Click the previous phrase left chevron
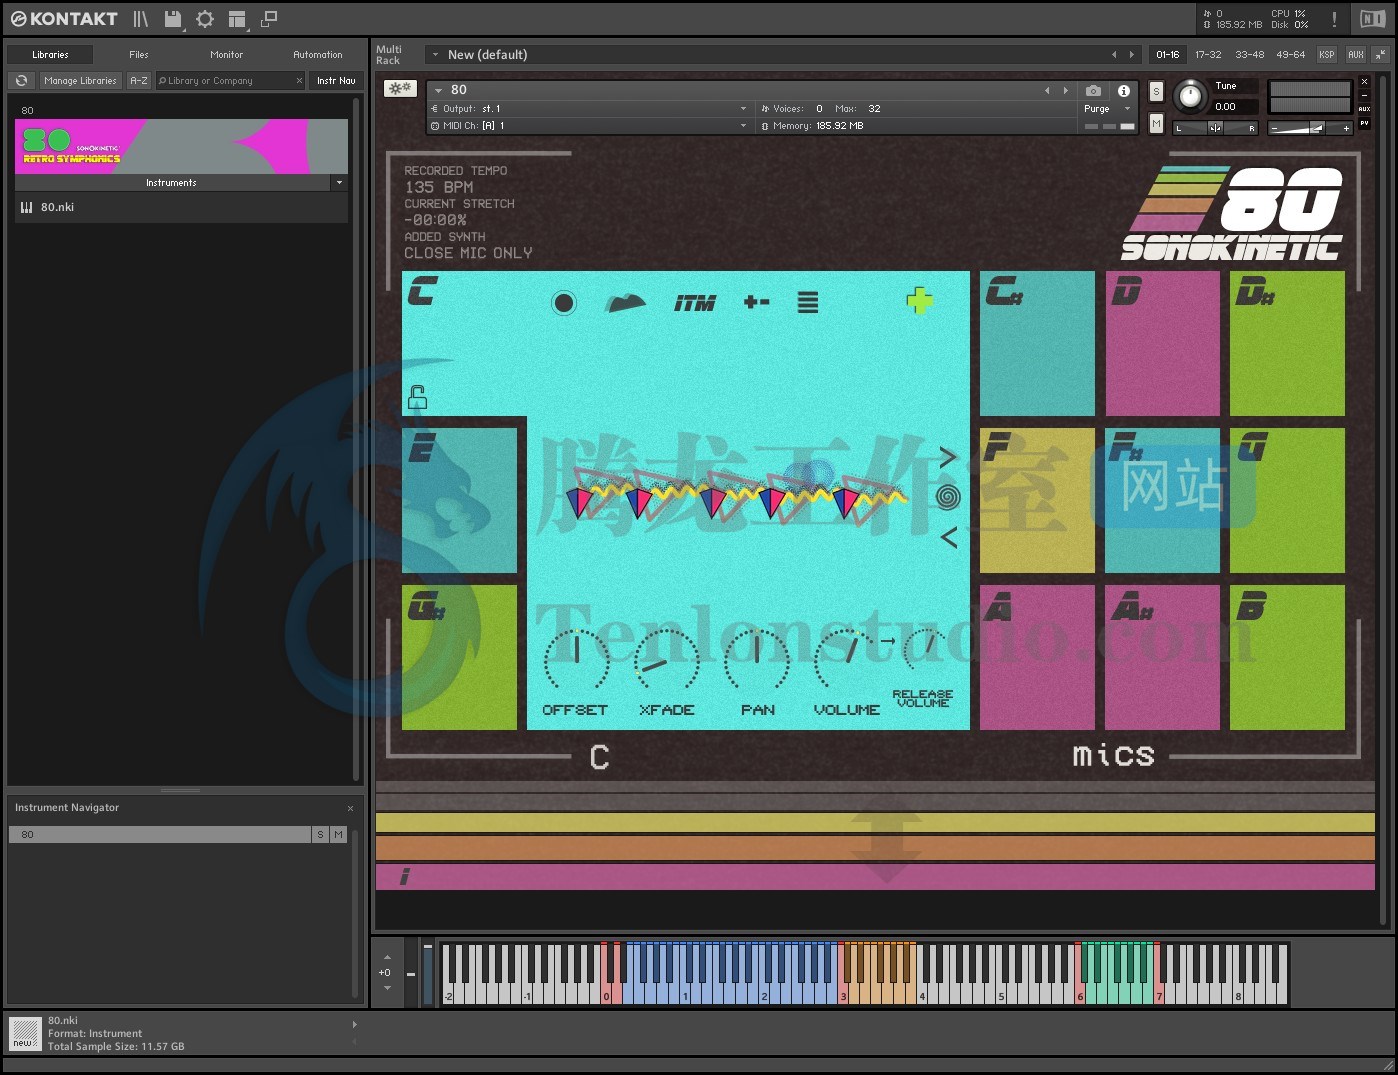This screenshot has height=1075, width=1398. point(948,537)
